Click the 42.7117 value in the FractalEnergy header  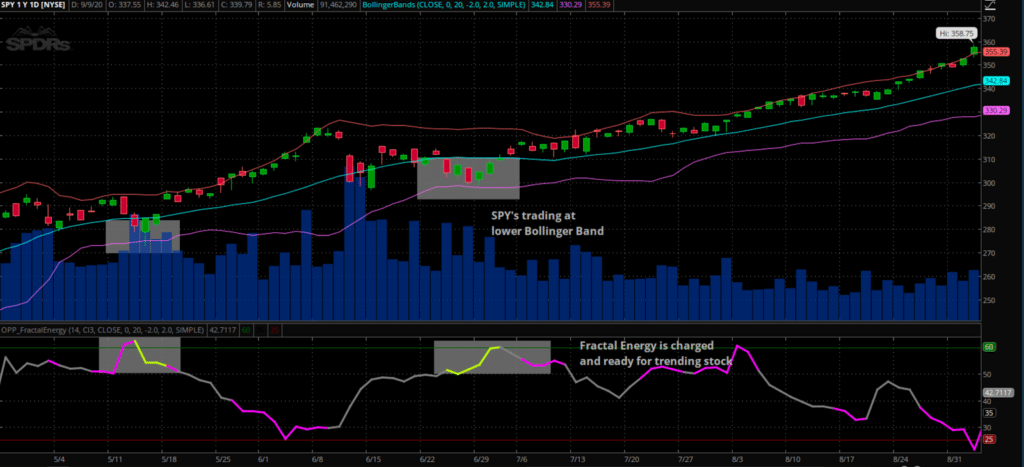click(x=222, y=330)
